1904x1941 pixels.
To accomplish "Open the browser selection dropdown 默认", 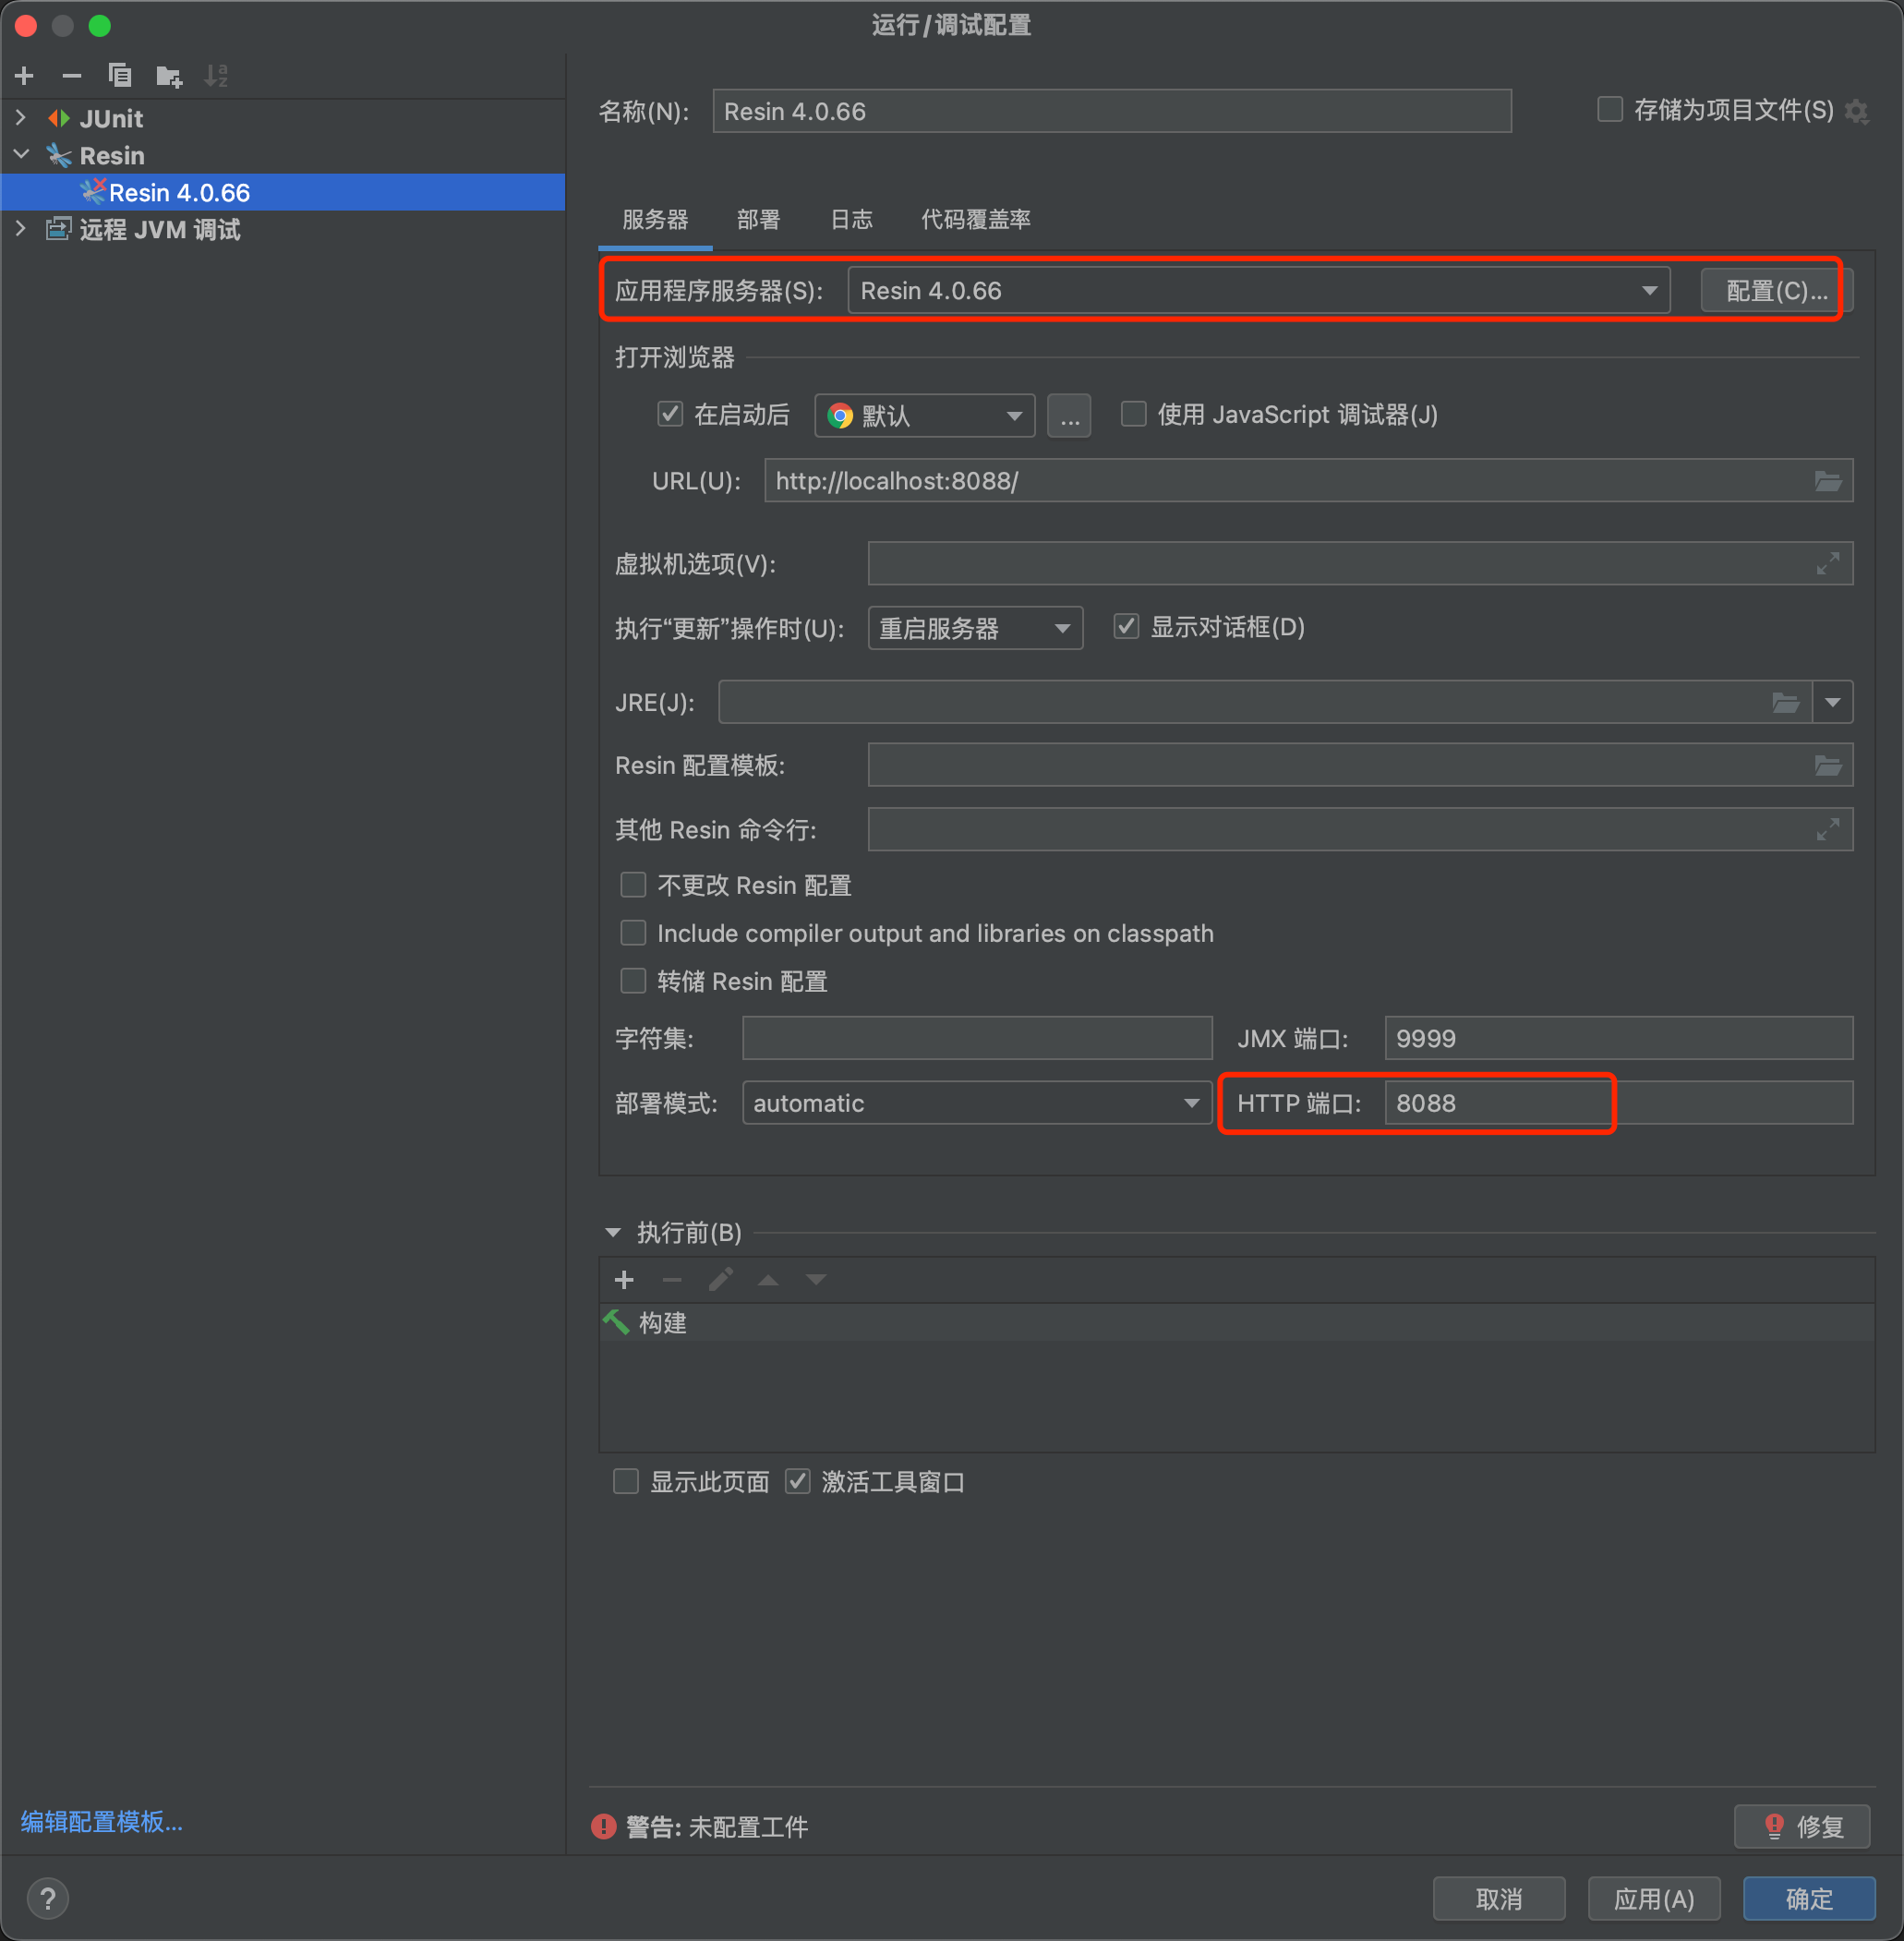I will click(x=924, y=415).
